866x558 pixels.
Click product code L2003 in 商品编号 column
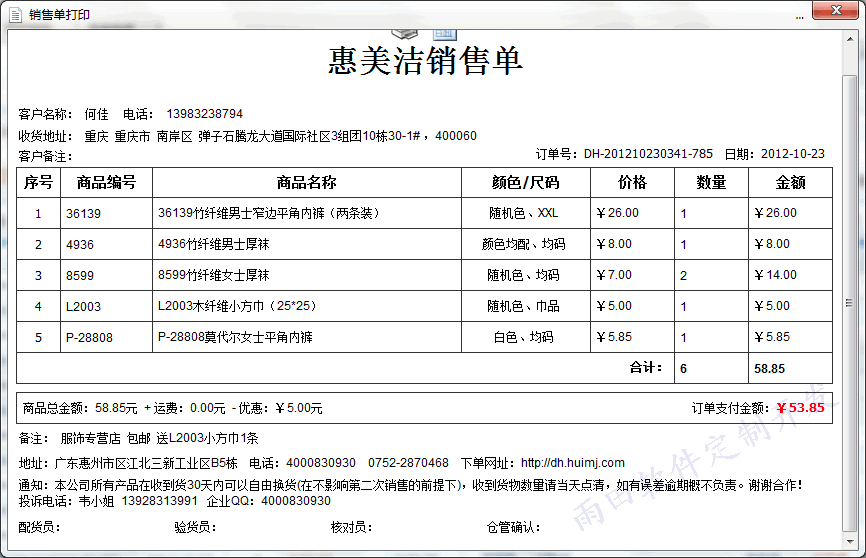tap(83, 307)
